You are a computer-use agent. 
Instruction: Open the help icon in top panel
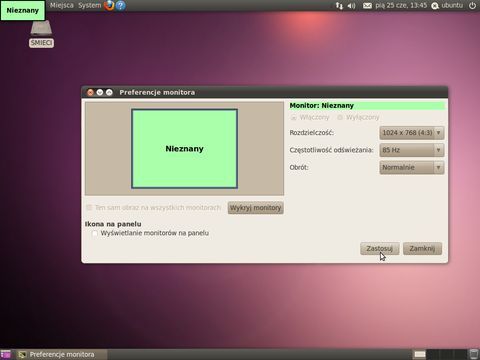121,5
